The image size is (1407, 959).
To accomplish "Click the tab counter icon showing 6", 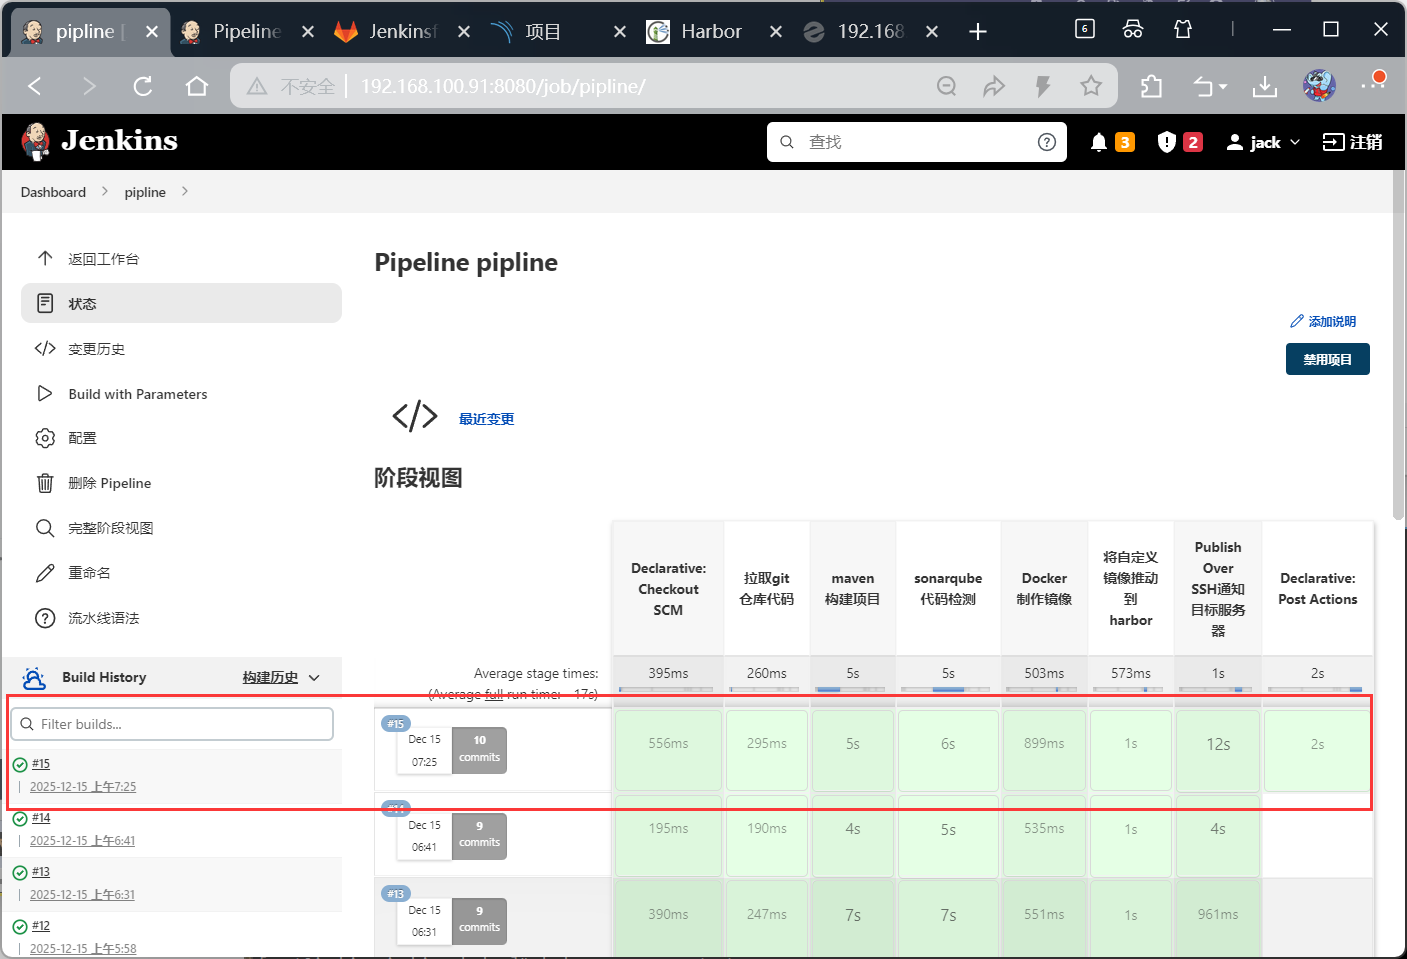I will [x=1085, y=29].
